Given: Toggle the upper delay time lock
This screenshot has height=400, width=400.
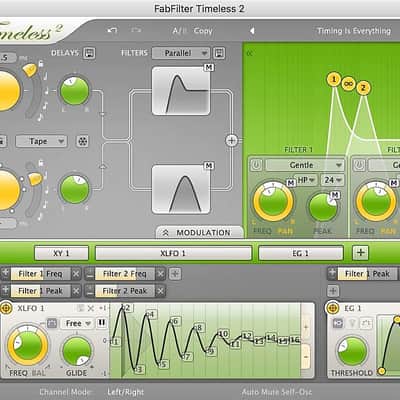Looking at the screenshot, I should 40,63.
